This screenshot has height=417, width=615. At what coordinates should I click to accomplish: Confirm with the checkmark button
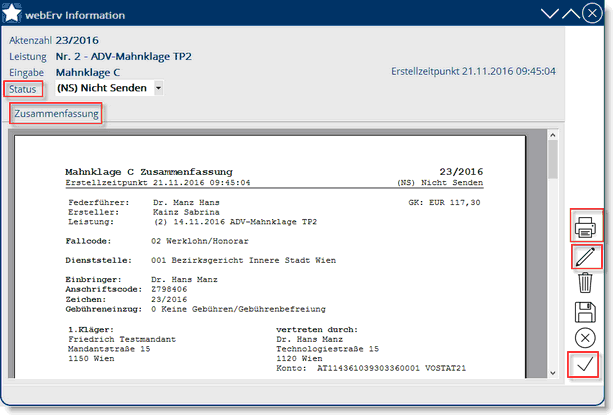coord(586,366)
